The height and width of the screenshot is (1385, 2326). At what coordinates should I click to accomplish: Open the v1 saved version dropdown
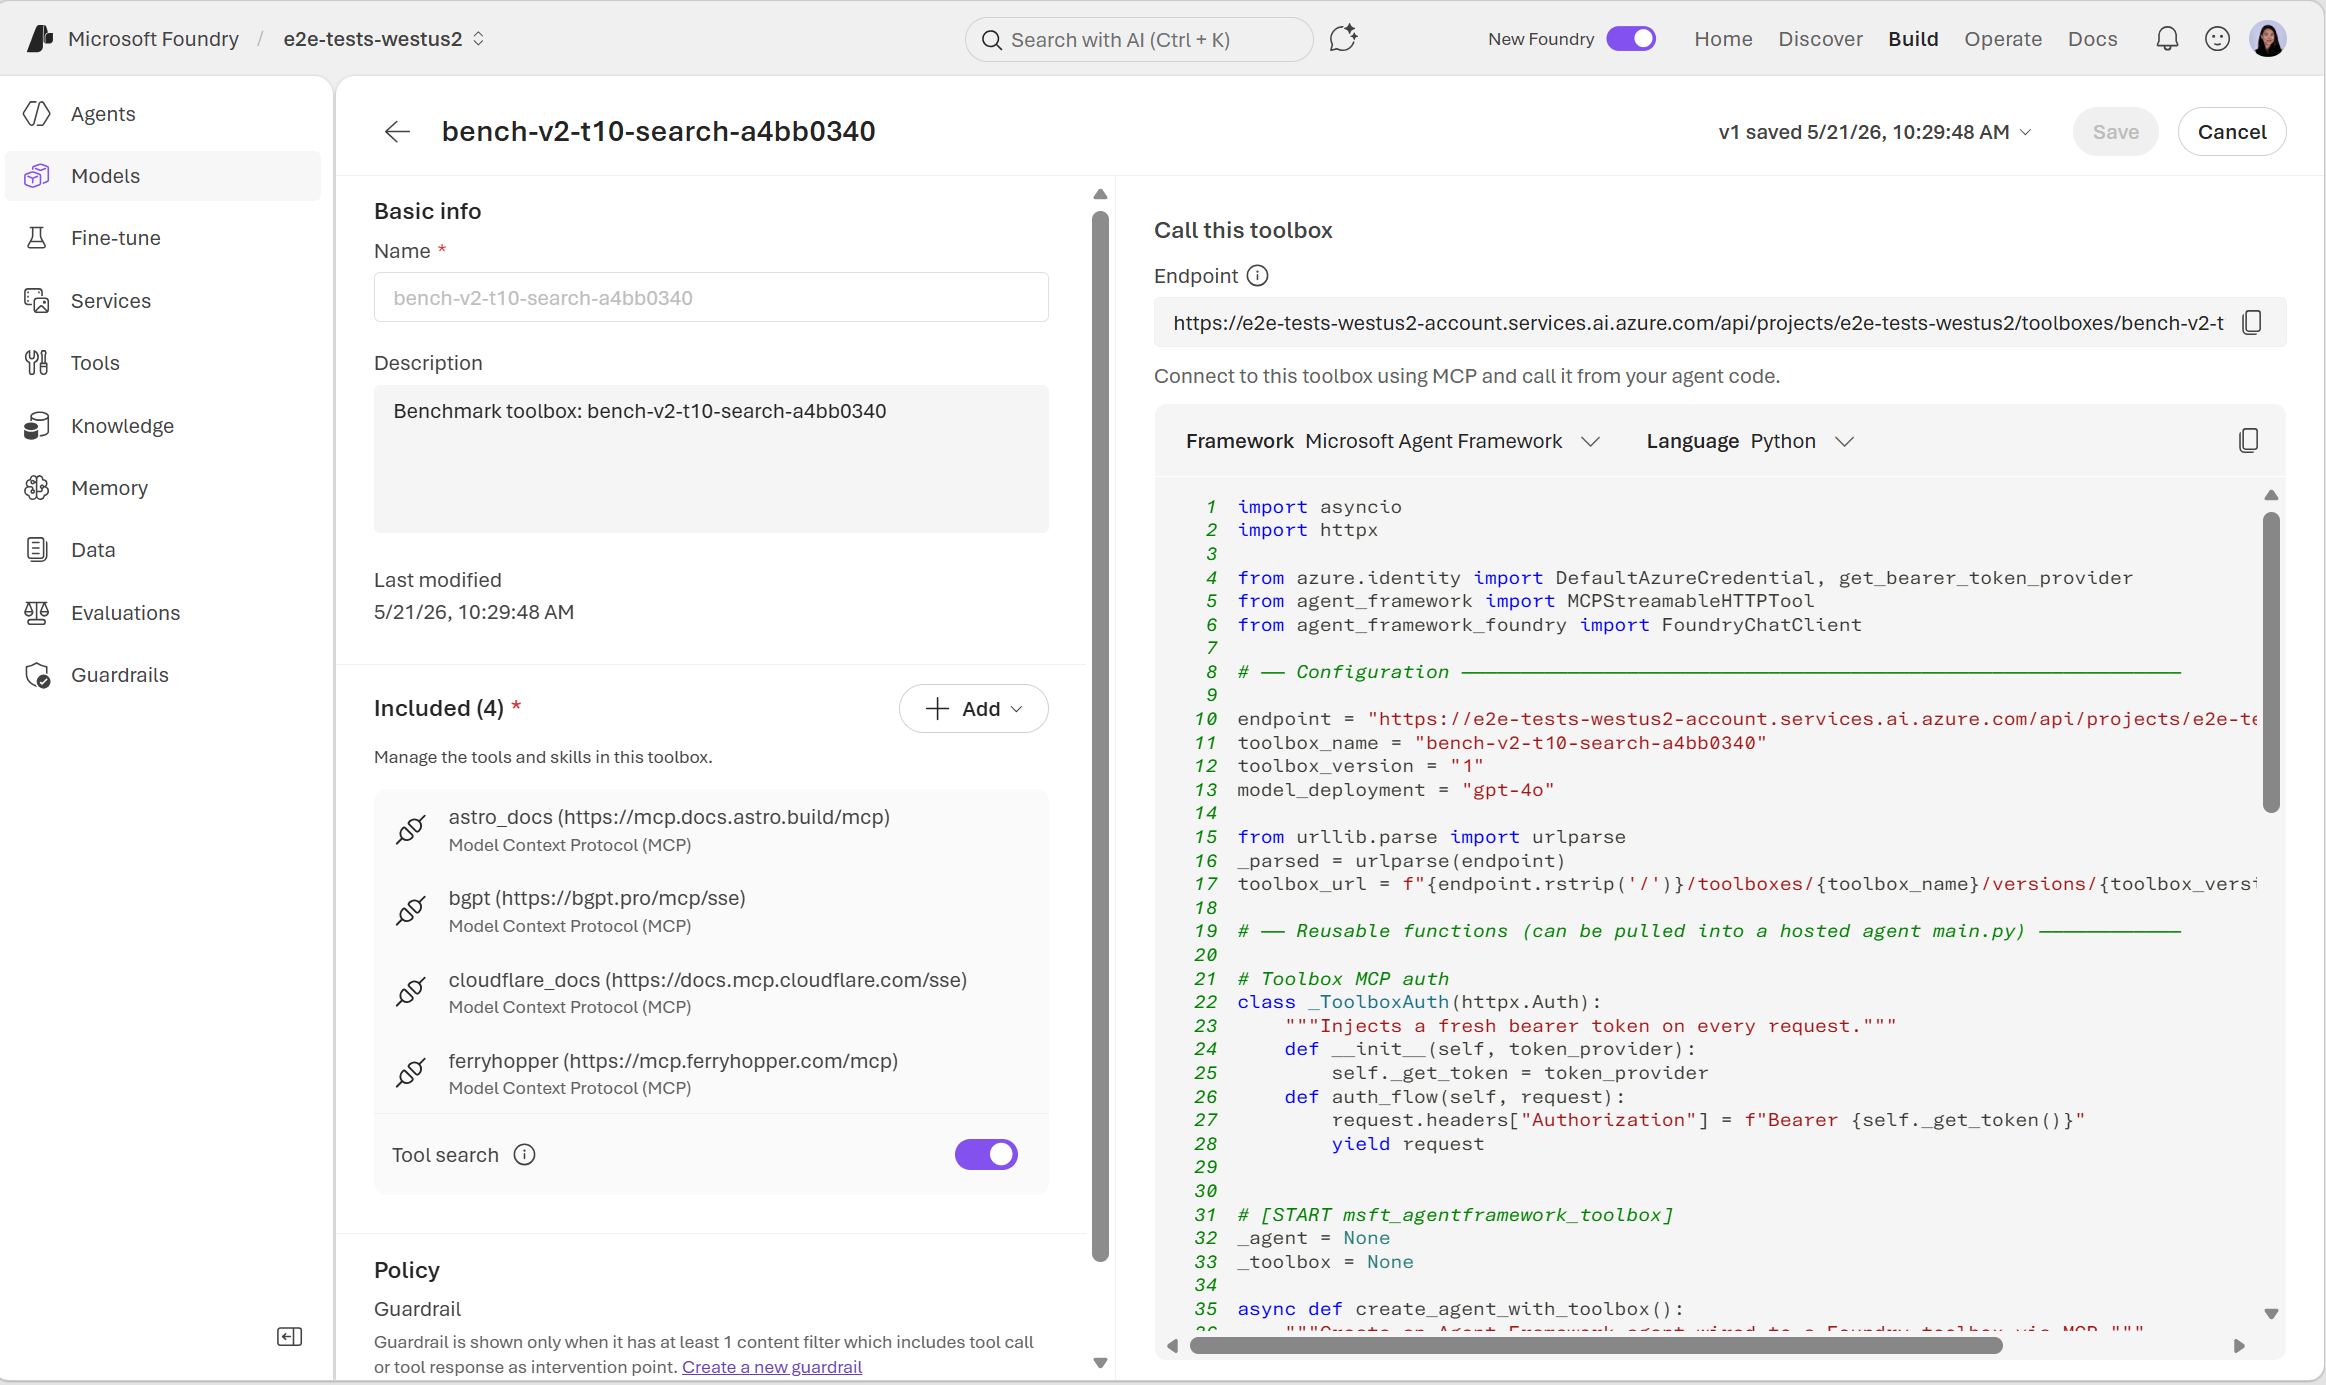coord(1875,132)
